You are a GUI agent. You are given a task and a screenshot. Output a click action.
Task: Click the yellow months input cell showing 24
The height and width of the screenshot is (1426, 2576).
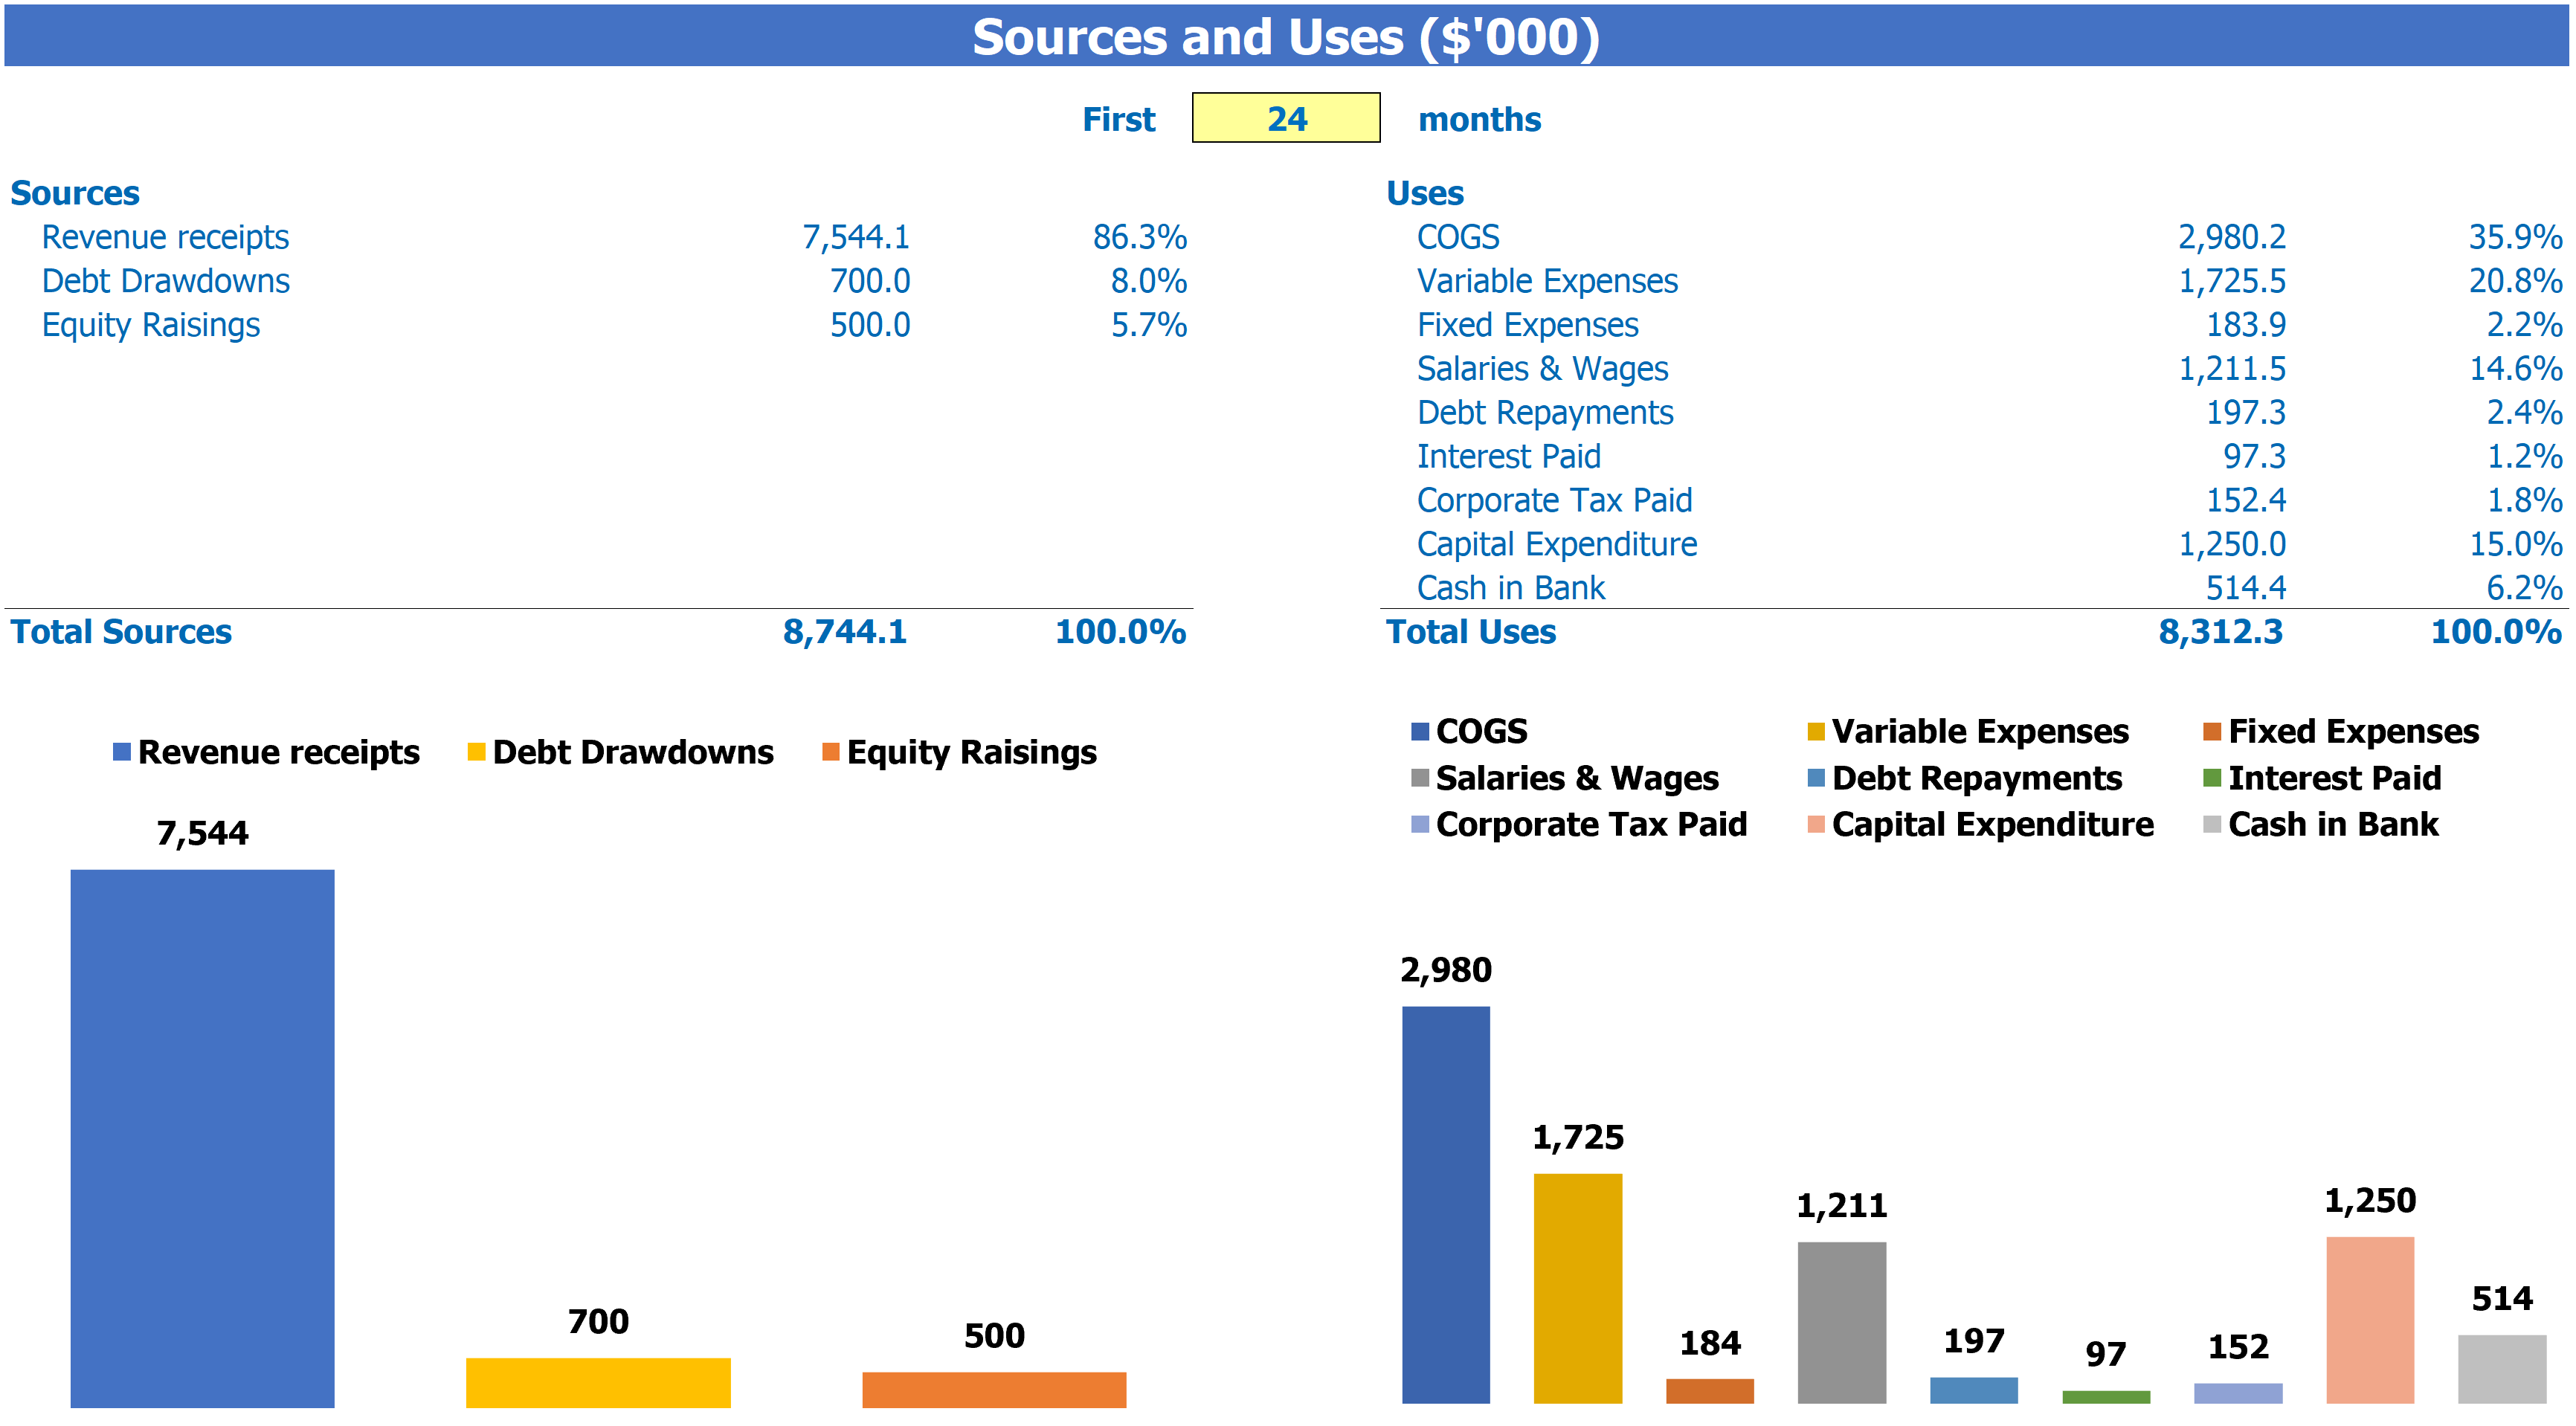tap(1285, 118)
